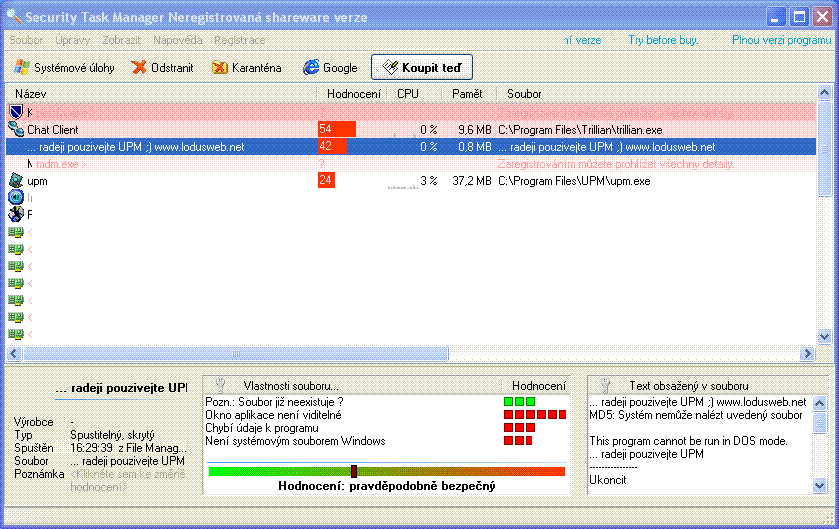839x529 pixels.
Task: Click the Okno aplikace není viditelné entry
Action: (273, 415)
